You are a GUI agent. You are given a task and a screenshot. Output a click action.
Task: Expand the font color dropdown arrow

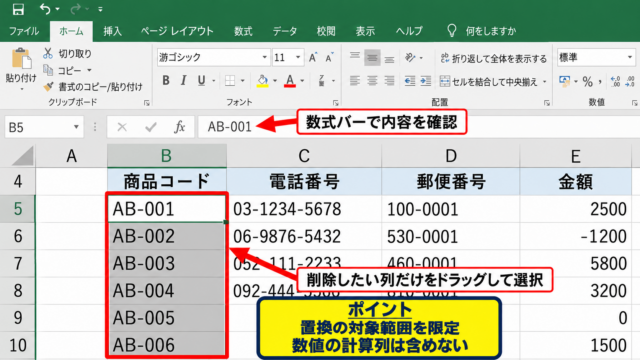pyautogui.click(x=302, y=81)
